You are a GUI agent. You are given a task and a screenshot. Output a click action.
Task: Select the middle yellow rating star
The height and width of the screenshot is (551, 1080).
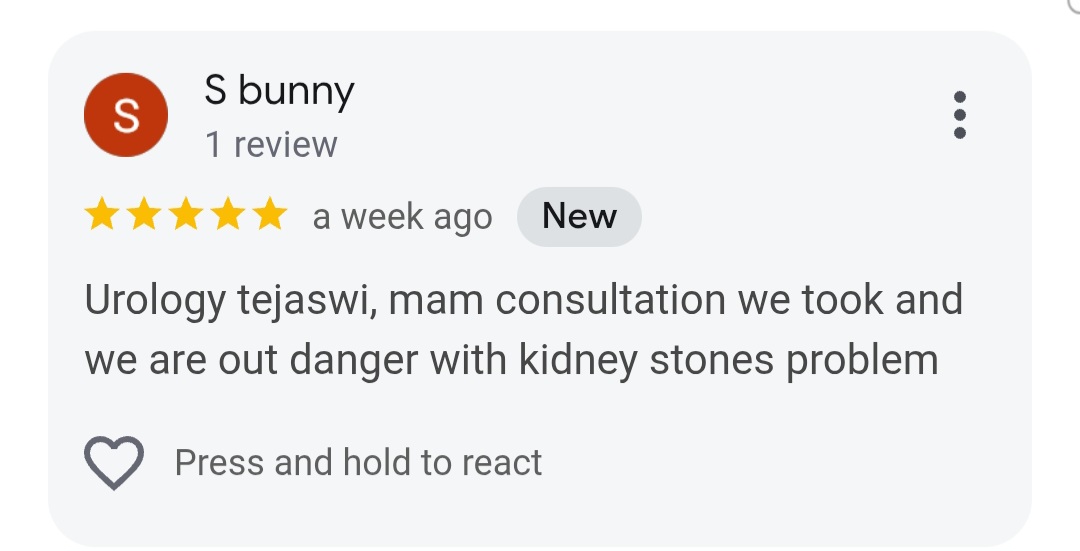(x=186, y=214)
